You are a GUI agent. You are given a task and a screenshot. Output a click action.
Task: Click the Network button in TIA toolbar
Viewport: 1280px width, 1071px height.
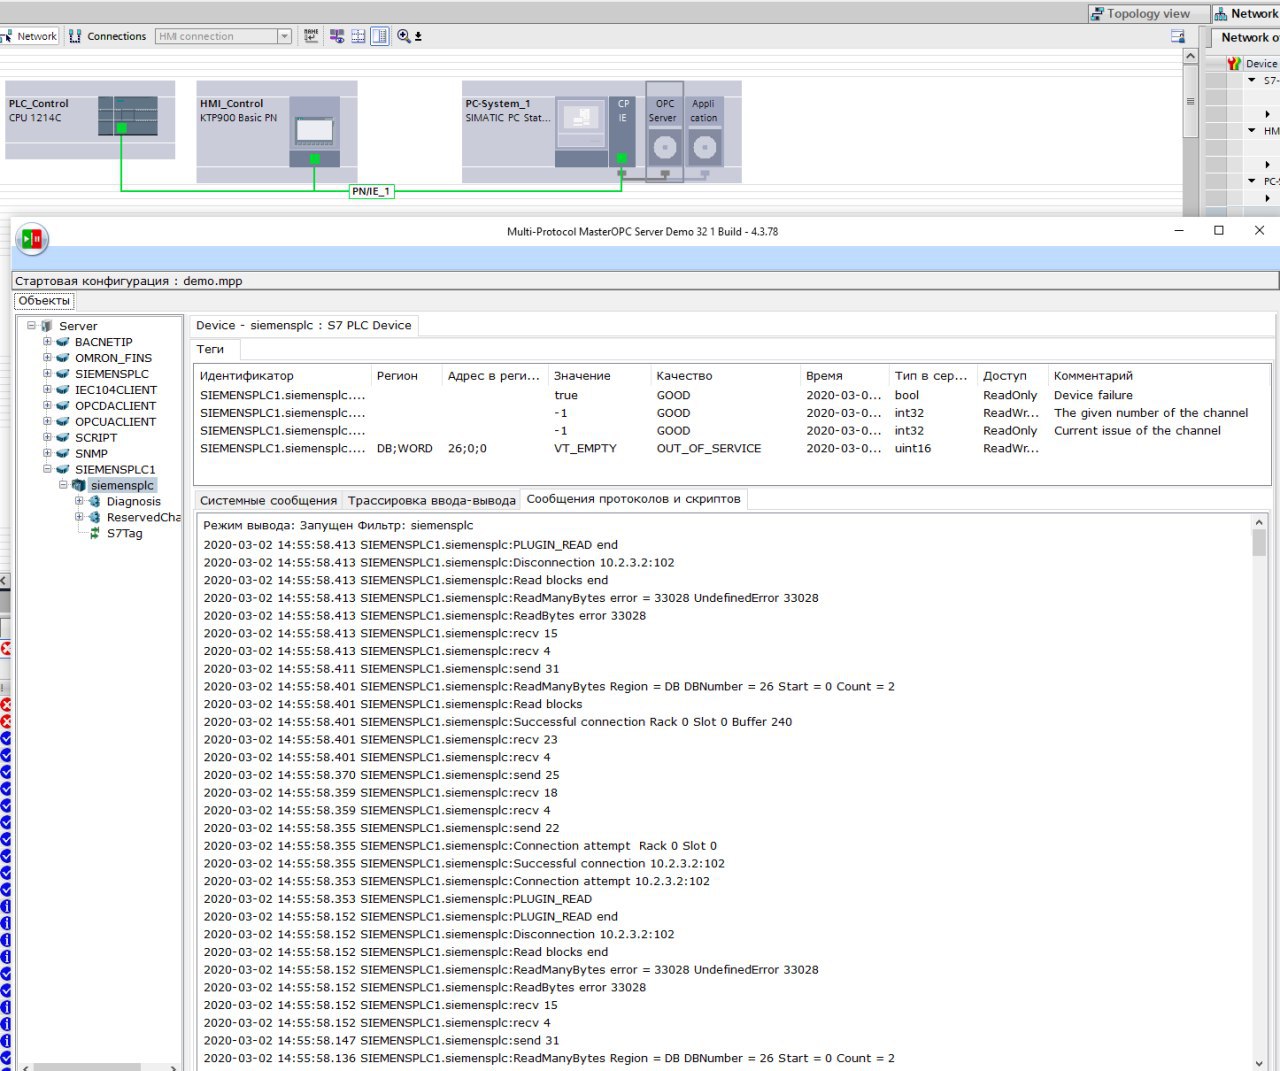click(x=30, y=36)
